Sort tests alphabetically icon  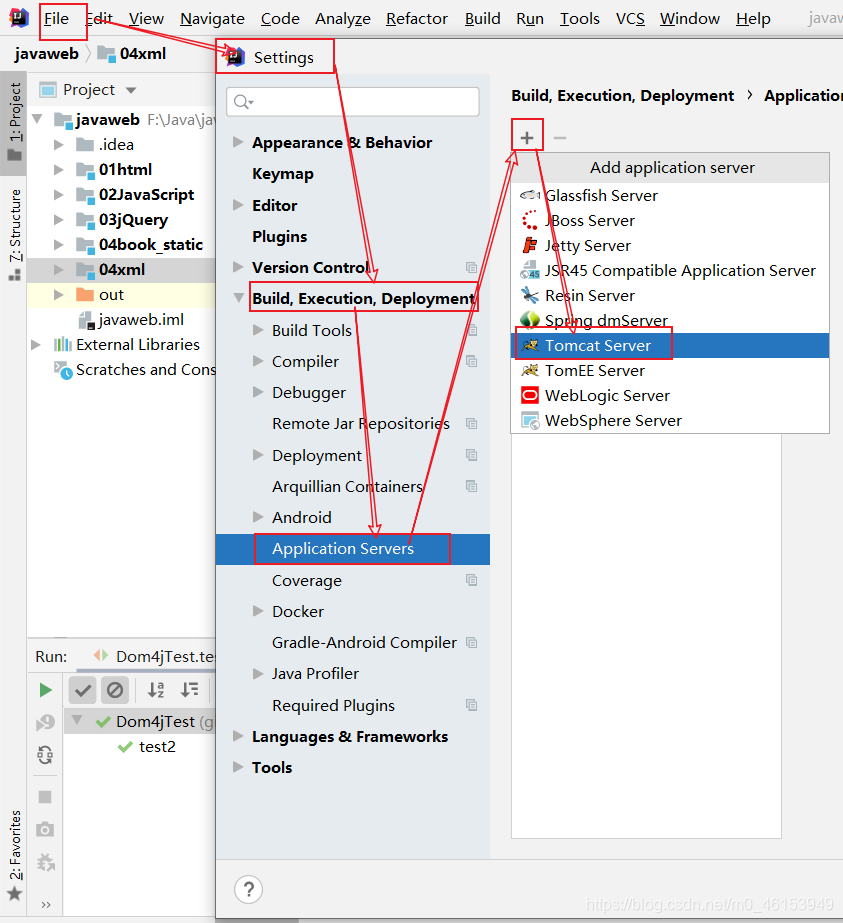pos(156,690)
